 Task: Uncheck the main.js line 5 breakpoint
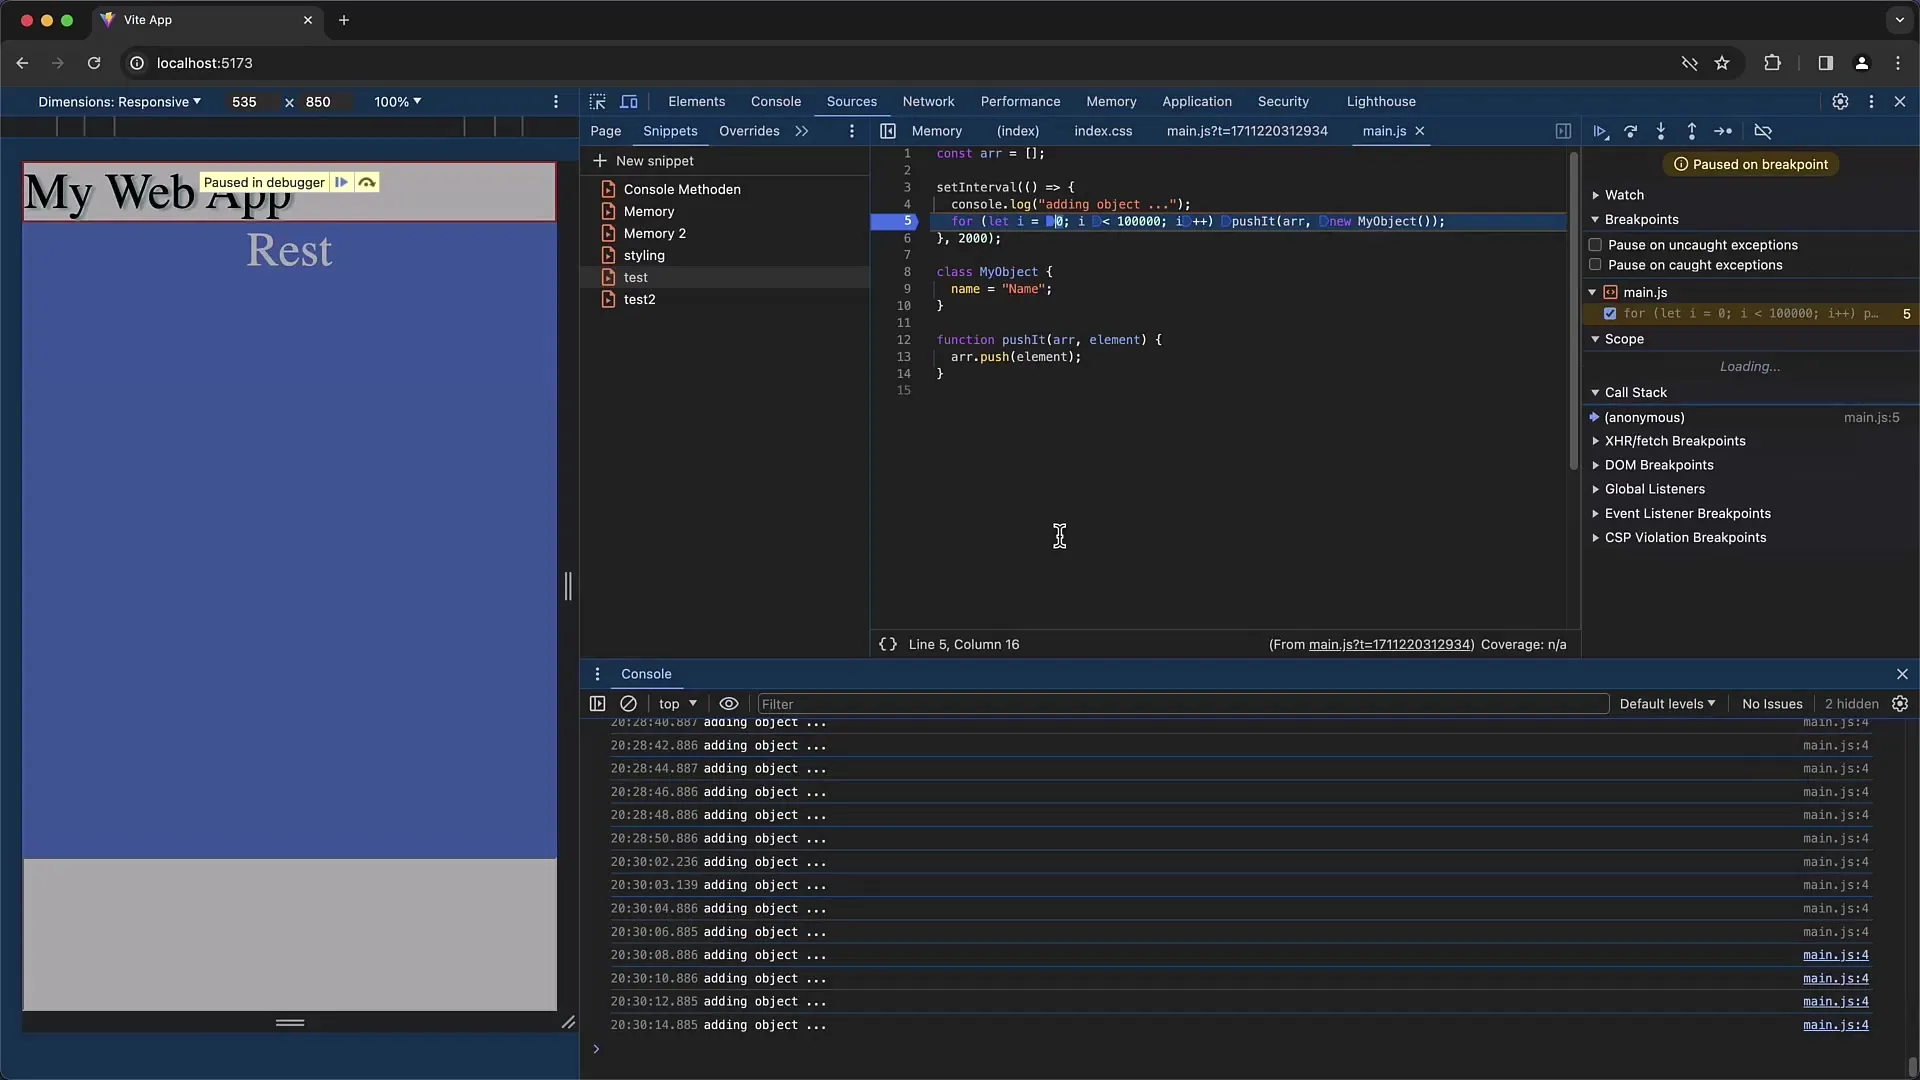1610,314
